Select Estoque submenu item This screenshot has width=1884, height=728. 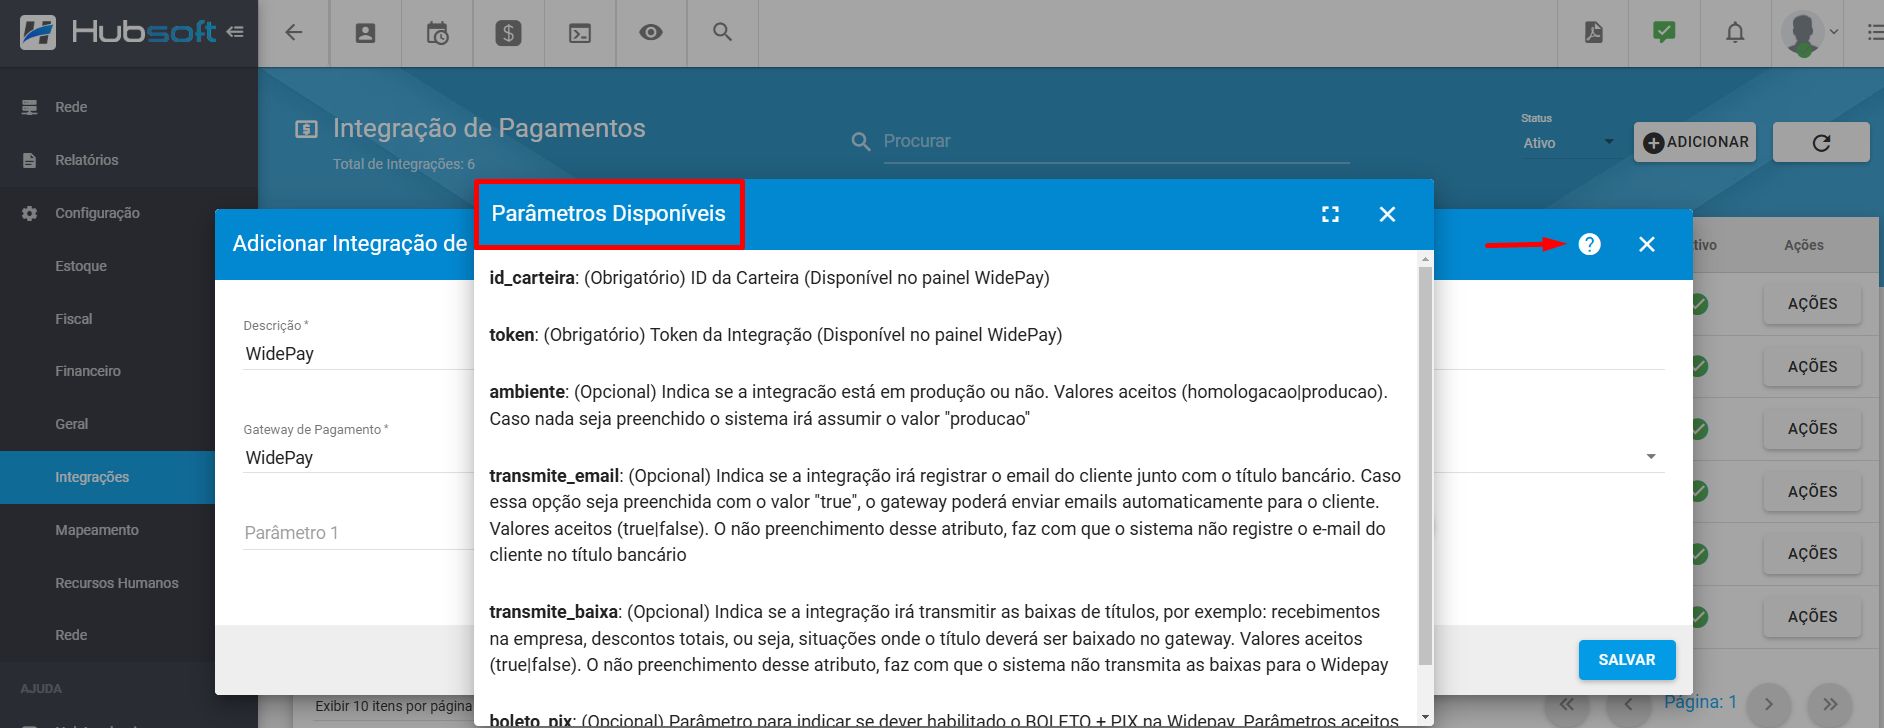click(81, 266)
